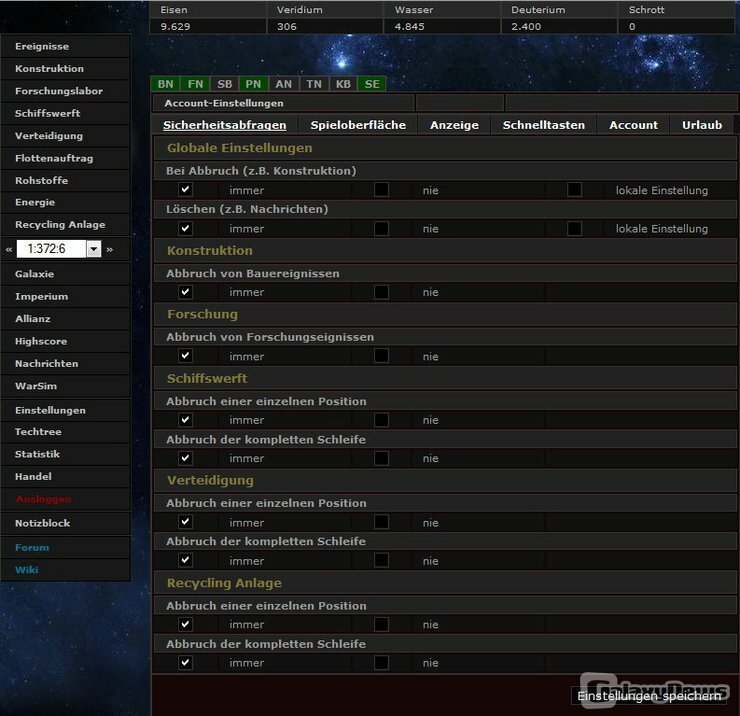The height and width of the screenshot is (716, 740).
Task: Open the Schnelltasten tab
Action: tap(544, 125)
